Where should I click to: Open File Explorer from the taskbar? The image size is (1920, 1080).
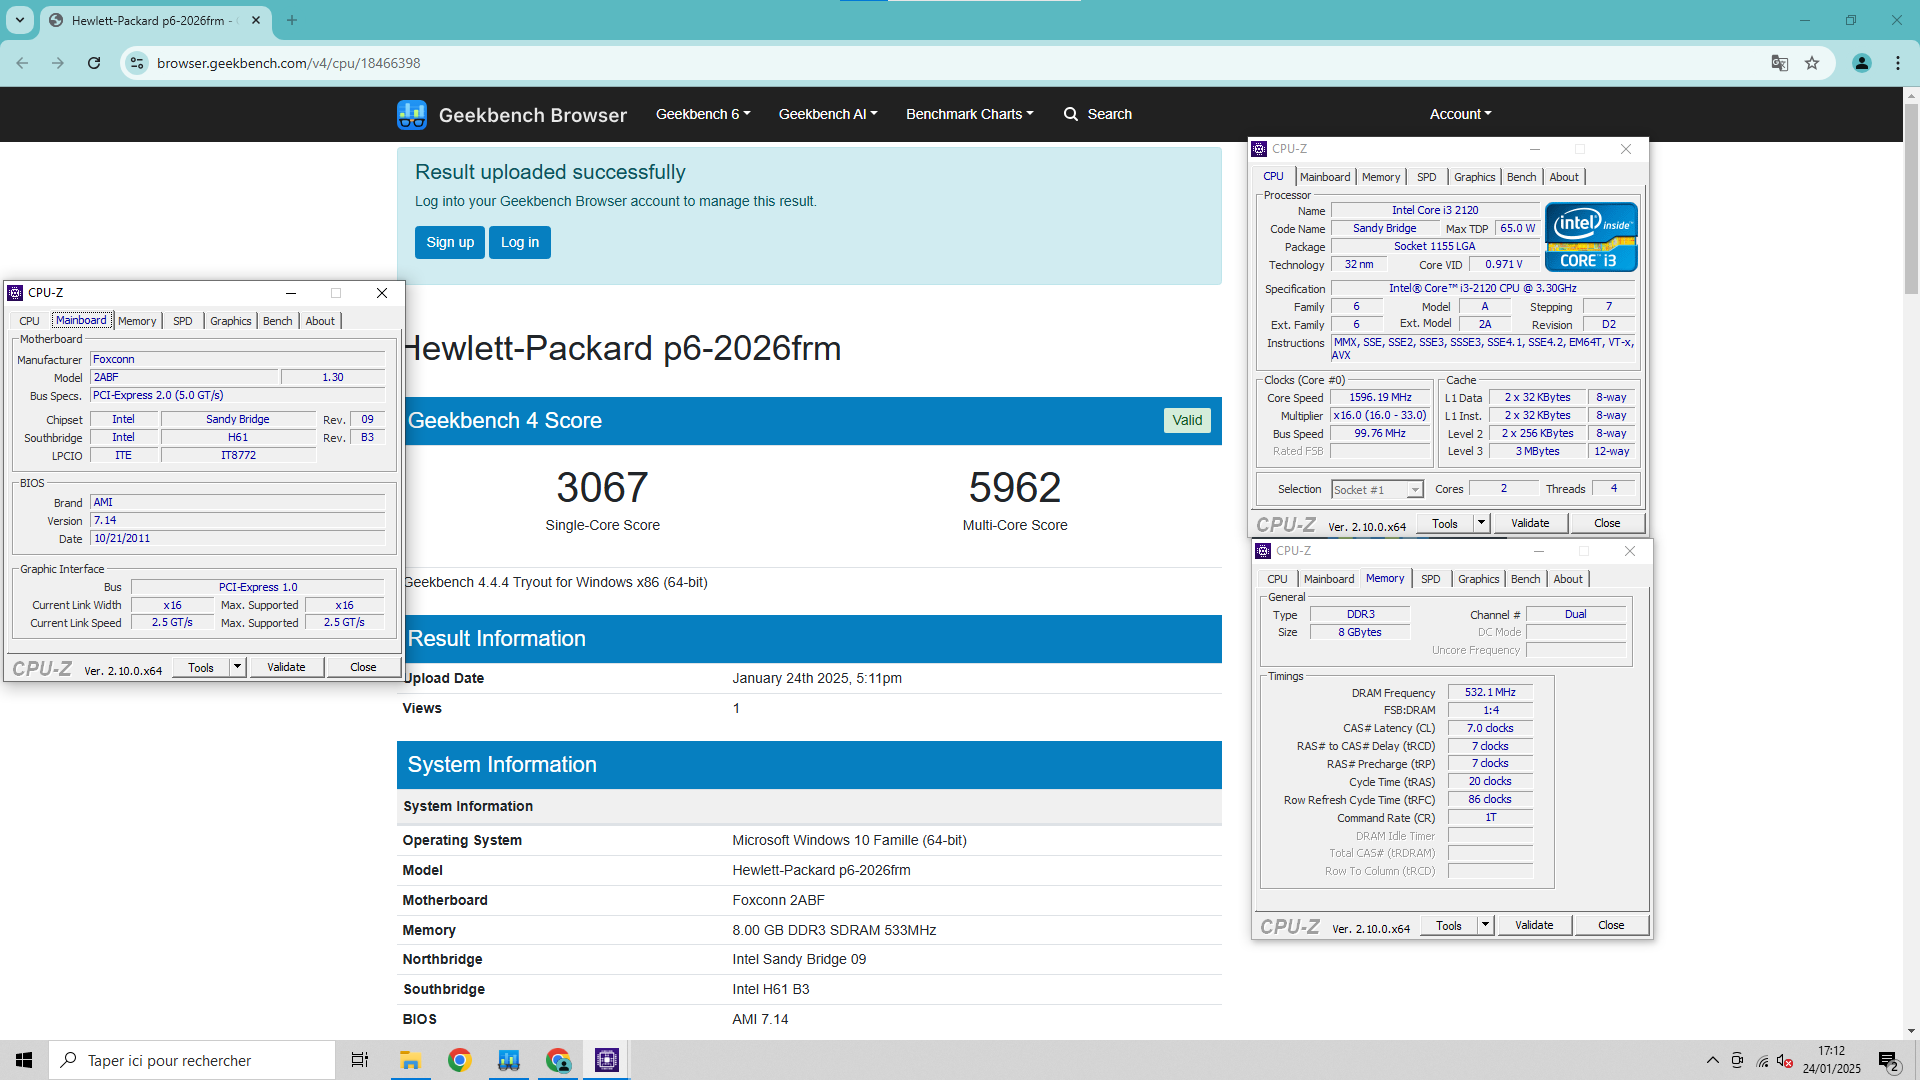coord(410,1060)
